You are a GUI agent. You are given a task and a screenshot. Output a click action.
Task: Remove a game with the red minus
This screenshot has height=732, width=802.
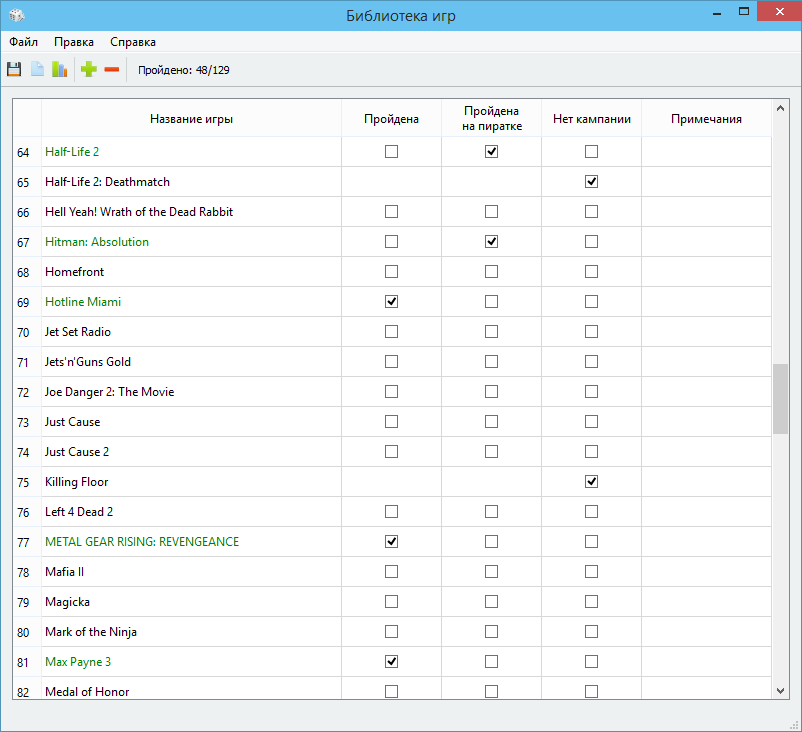pos(112,69)
